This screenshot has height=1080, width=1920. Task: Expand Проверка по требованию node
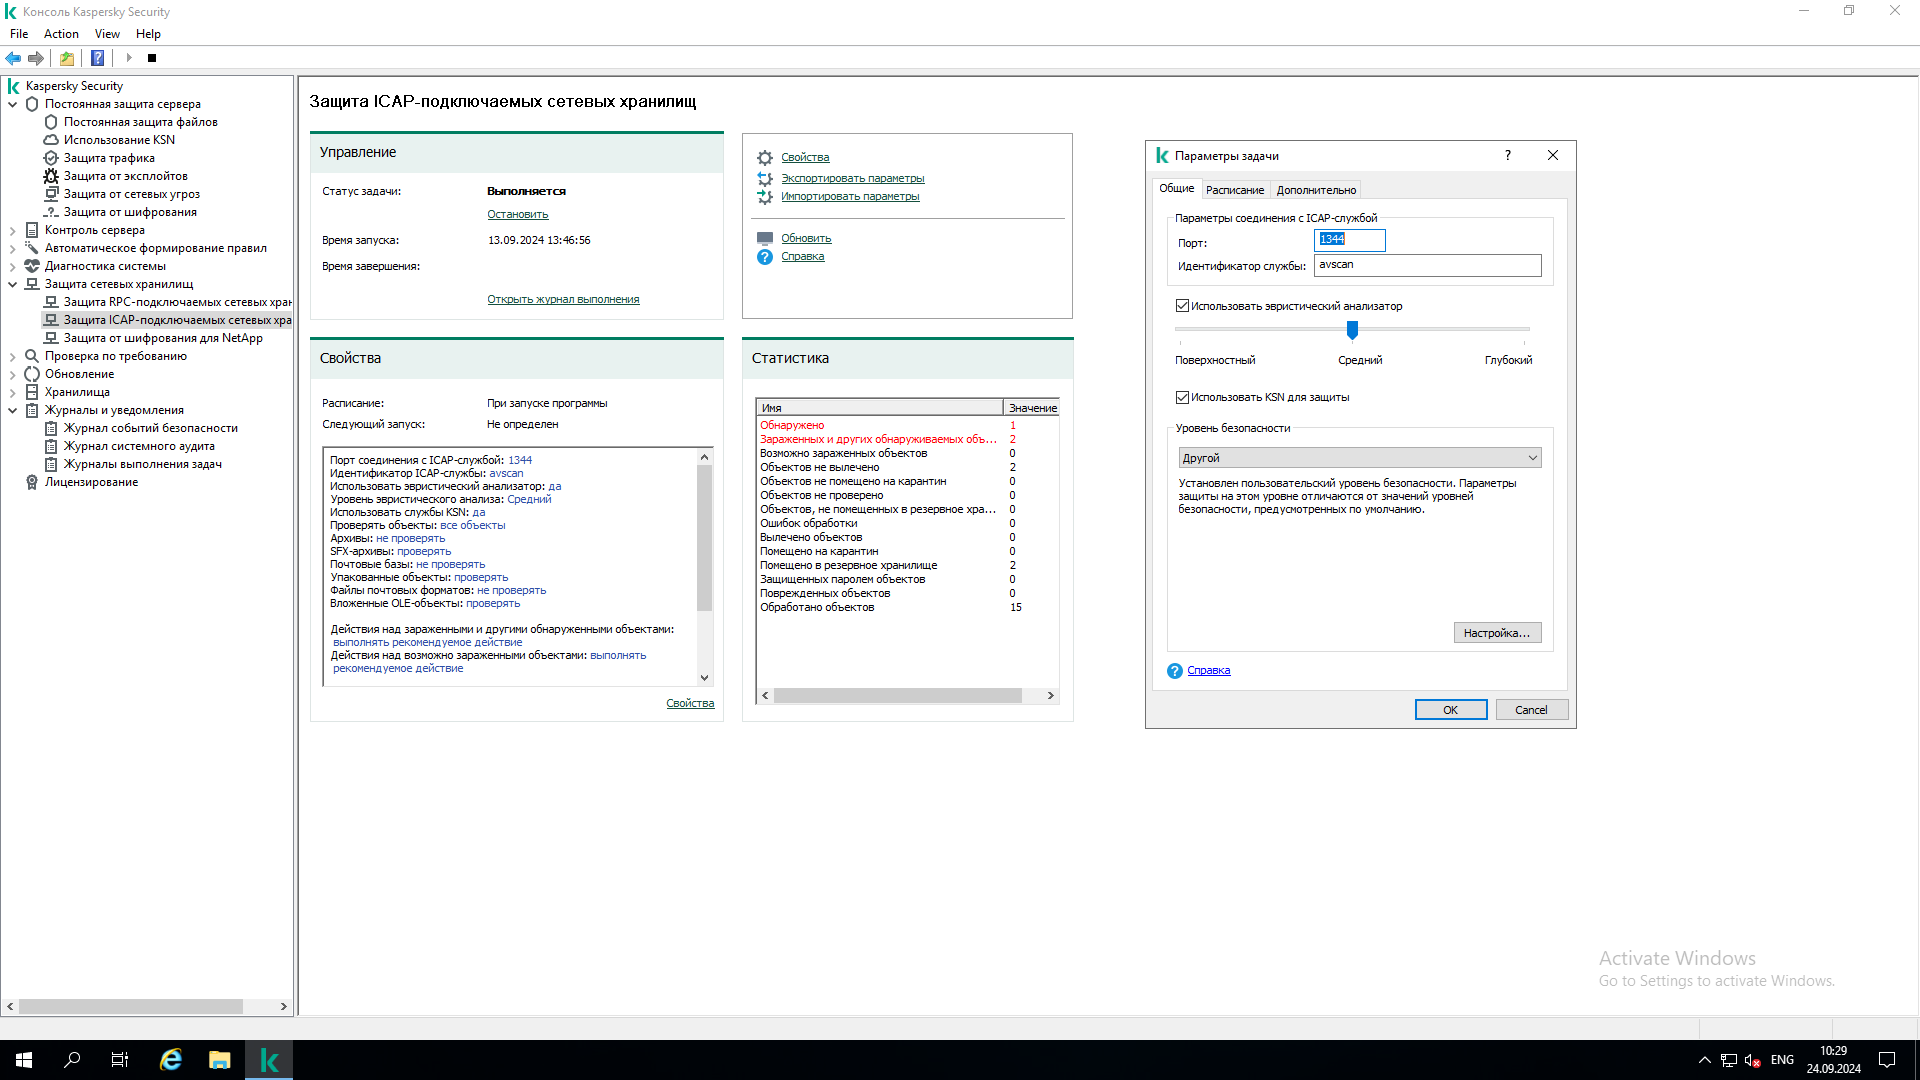point(13,356)
